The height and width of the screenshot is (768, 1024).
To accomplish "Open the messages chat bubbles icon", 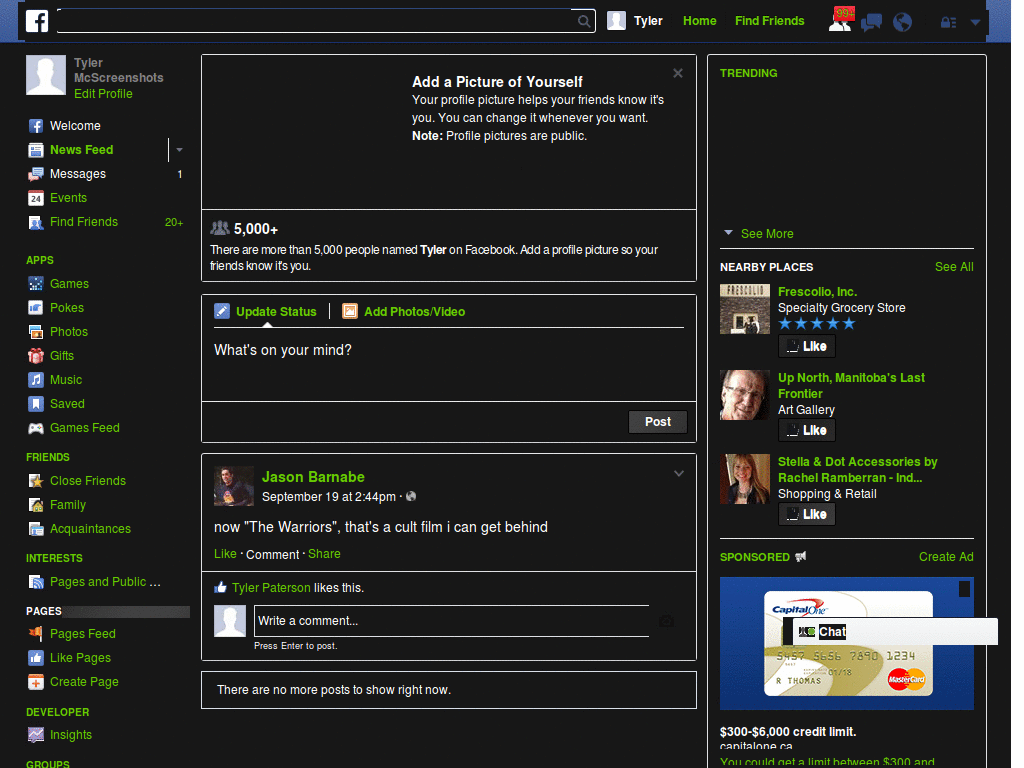I will [871, 22].
